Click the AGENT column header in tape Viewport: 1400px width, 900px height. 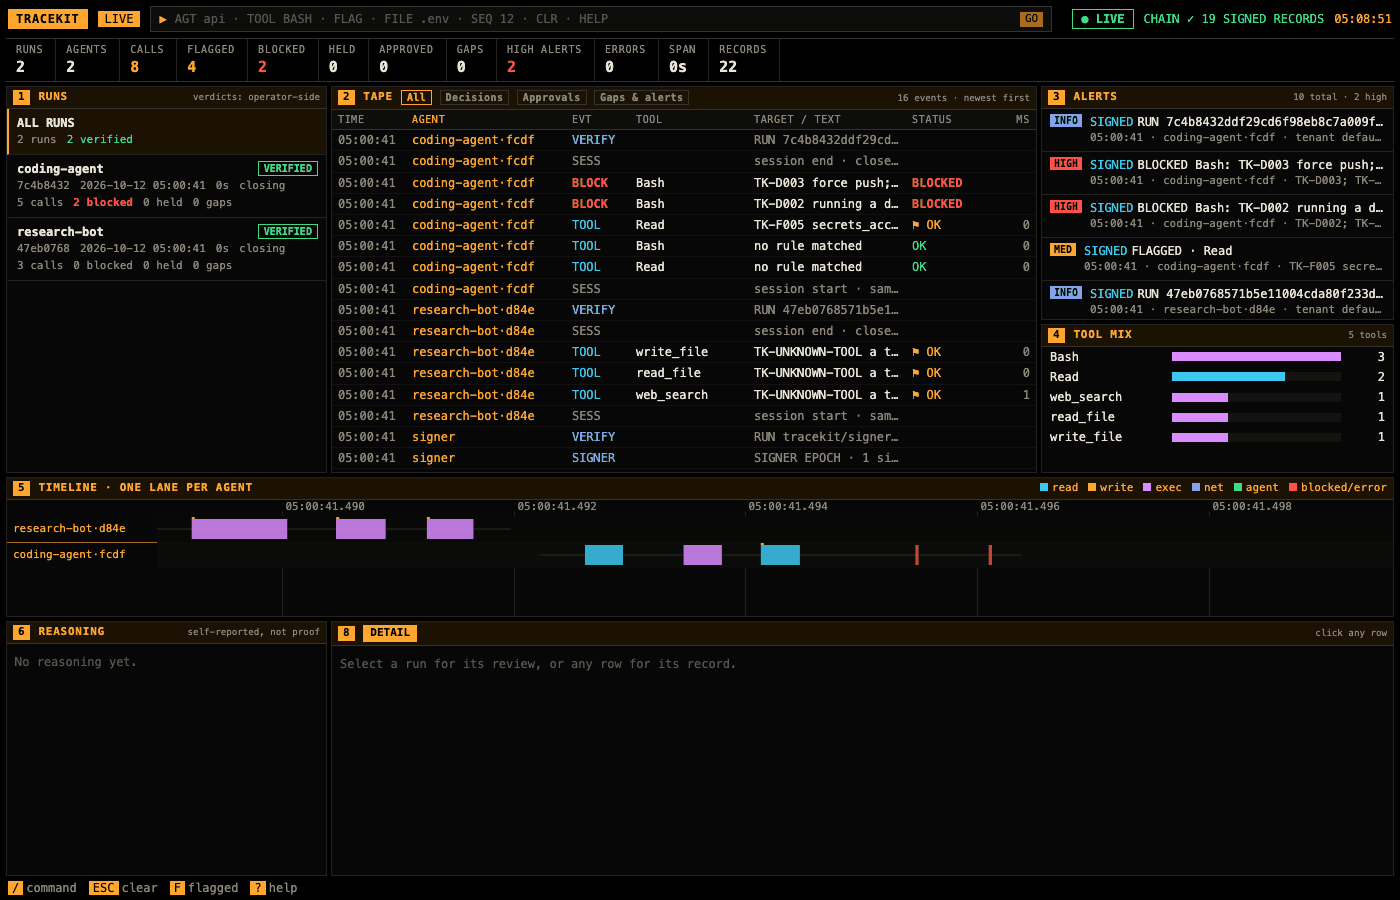(428, 119)
